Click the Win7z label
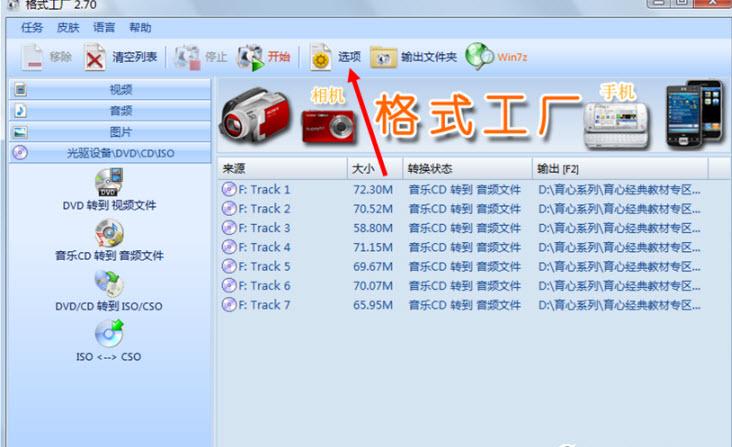Image resolution: width=732 pixels, height=447 pixels. click(x=512, y=57)
